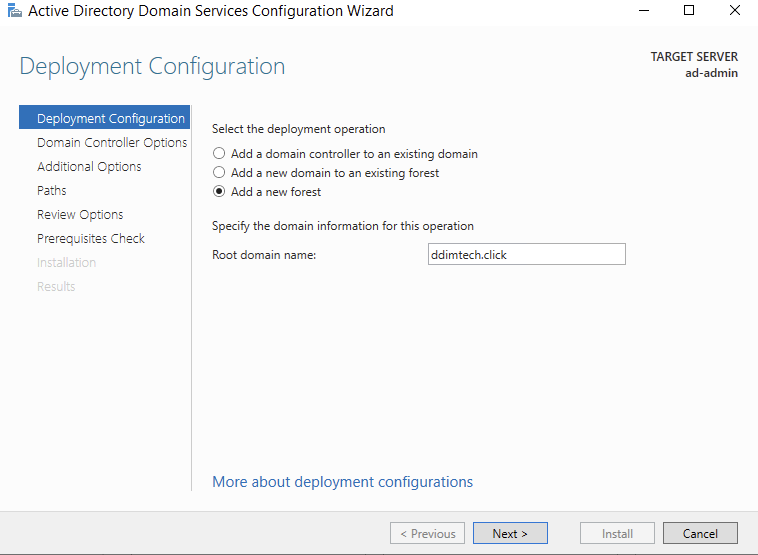Click the Next button
The image size is (758, 555).
[510, 533]
